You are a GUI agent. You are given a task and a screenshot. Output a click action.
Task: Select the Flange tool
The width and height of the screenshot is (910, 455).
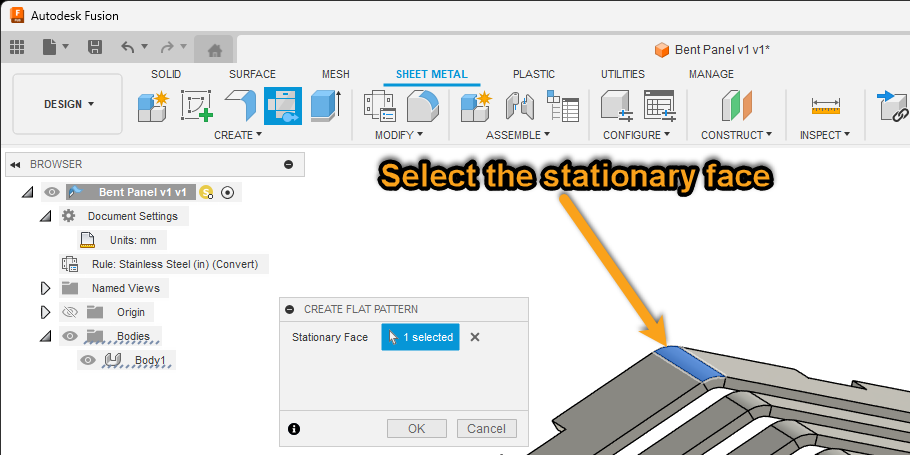click(240, 106)
